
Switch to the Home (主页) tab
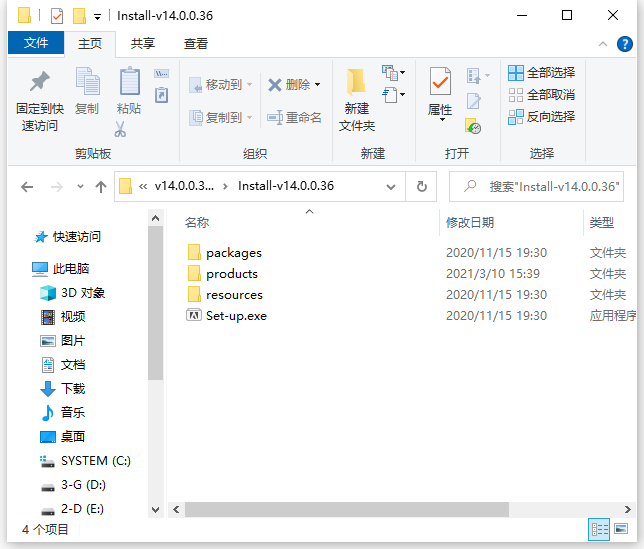tap(90, 44)
